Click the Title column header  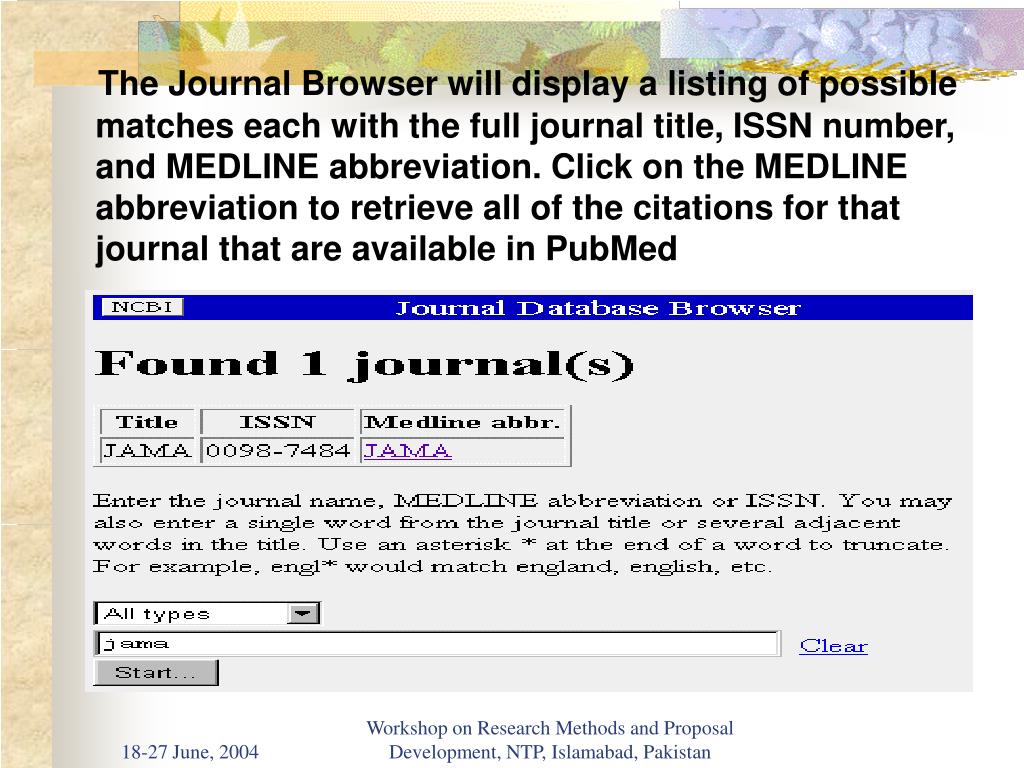(x=147, y=422)
